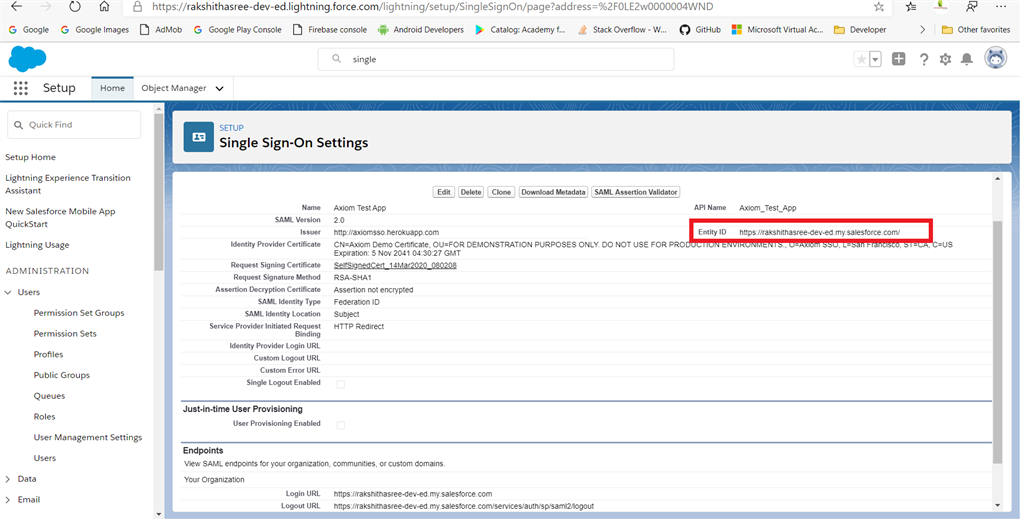Open Permission Sets in the sidebar

coord(65,334)
